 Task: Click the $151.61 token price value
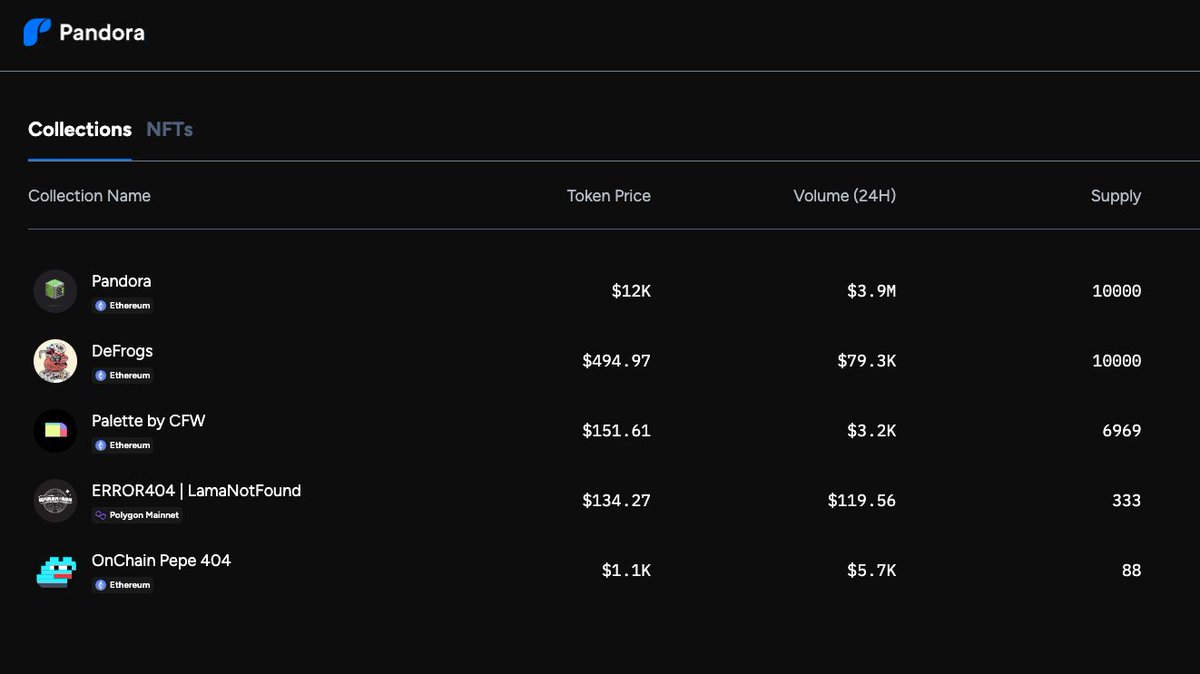coord(616,431)
